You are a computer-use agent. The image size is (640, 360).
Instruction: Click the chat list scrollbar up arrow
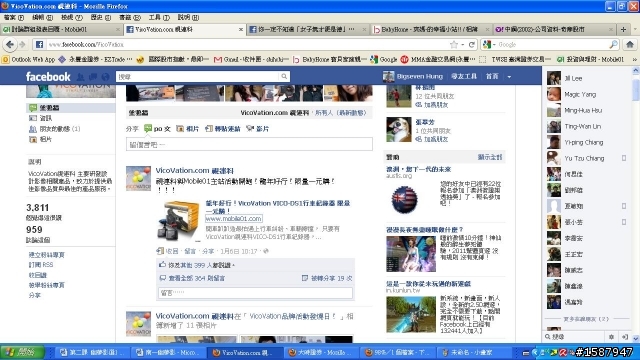(x=636, y=71)
